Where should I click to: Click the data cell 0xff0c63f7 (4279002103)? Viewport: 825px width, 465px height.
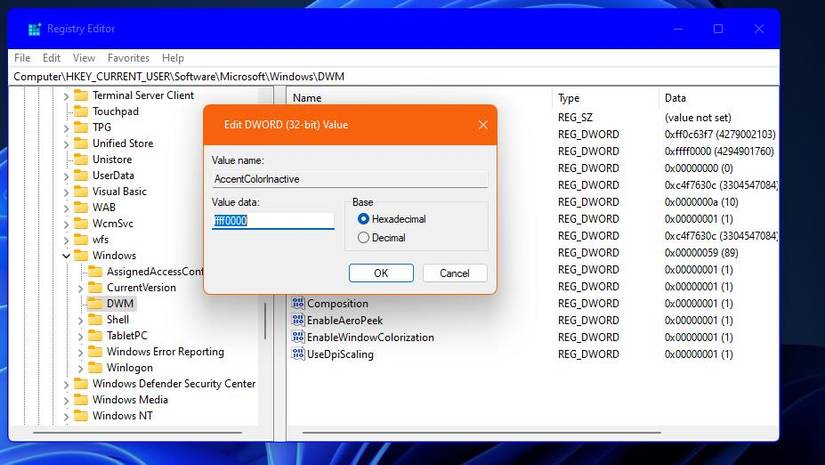(720, 134)
